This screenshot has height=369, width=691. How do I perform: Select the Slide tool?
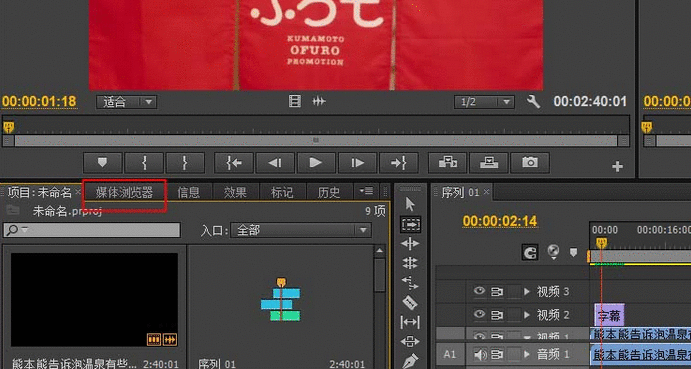(x=410, y=342)
